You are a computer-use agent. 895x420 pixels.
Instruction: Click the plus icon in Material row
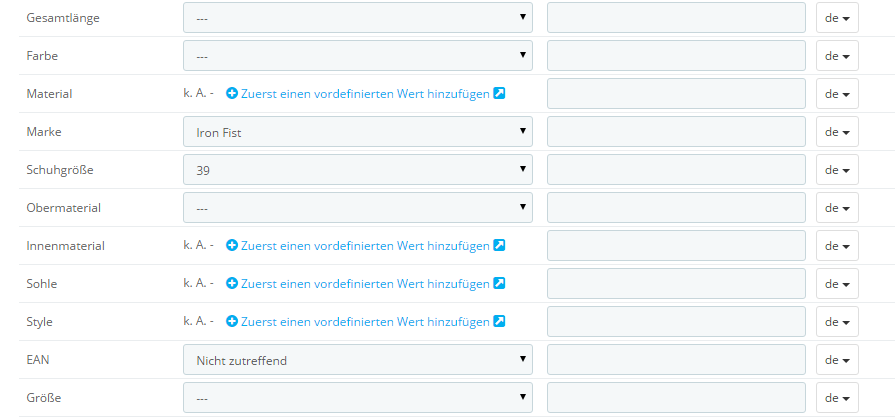(x=232, y=94)
